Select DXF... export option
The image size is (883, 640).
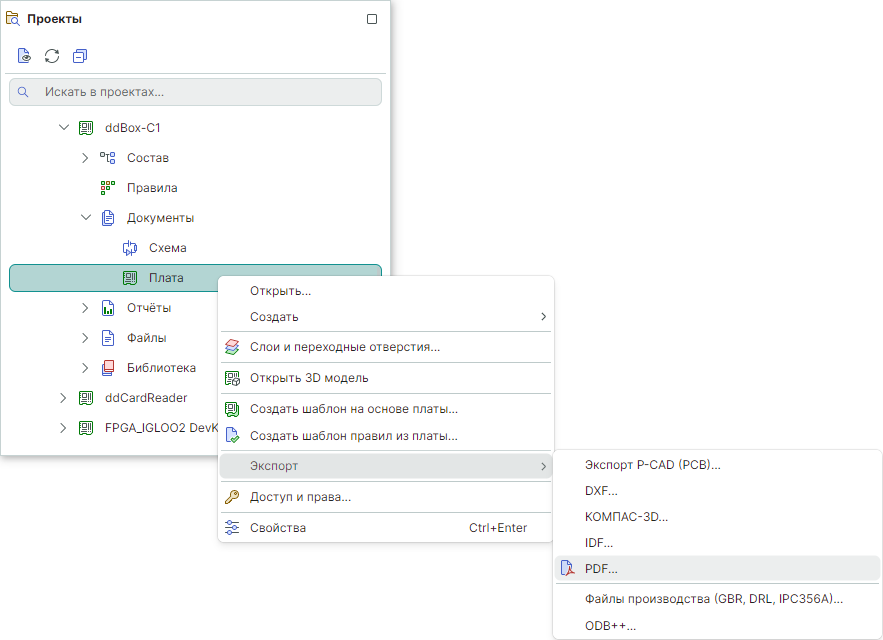tap(601, 491)
